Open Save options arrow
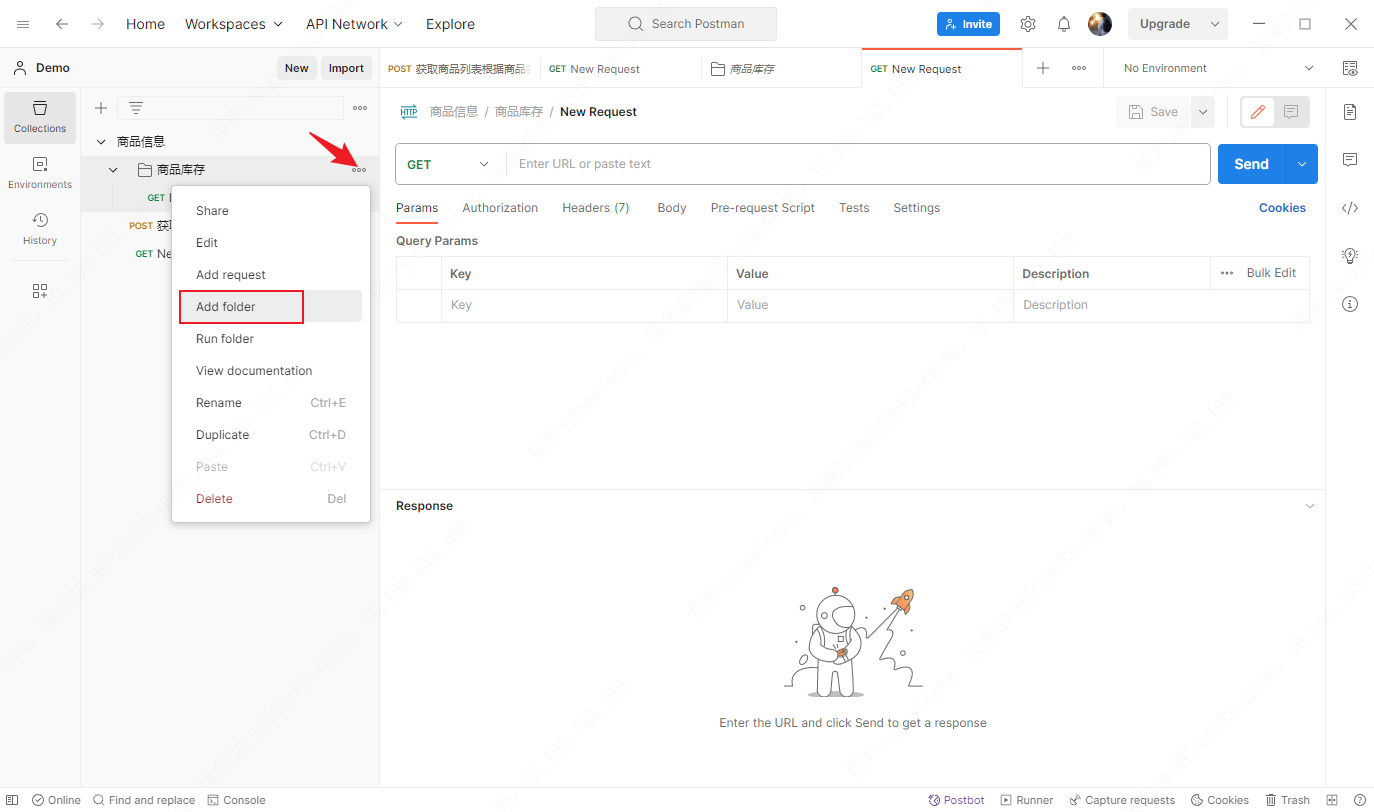The image size is (1374, 812). coord(1202,112)
